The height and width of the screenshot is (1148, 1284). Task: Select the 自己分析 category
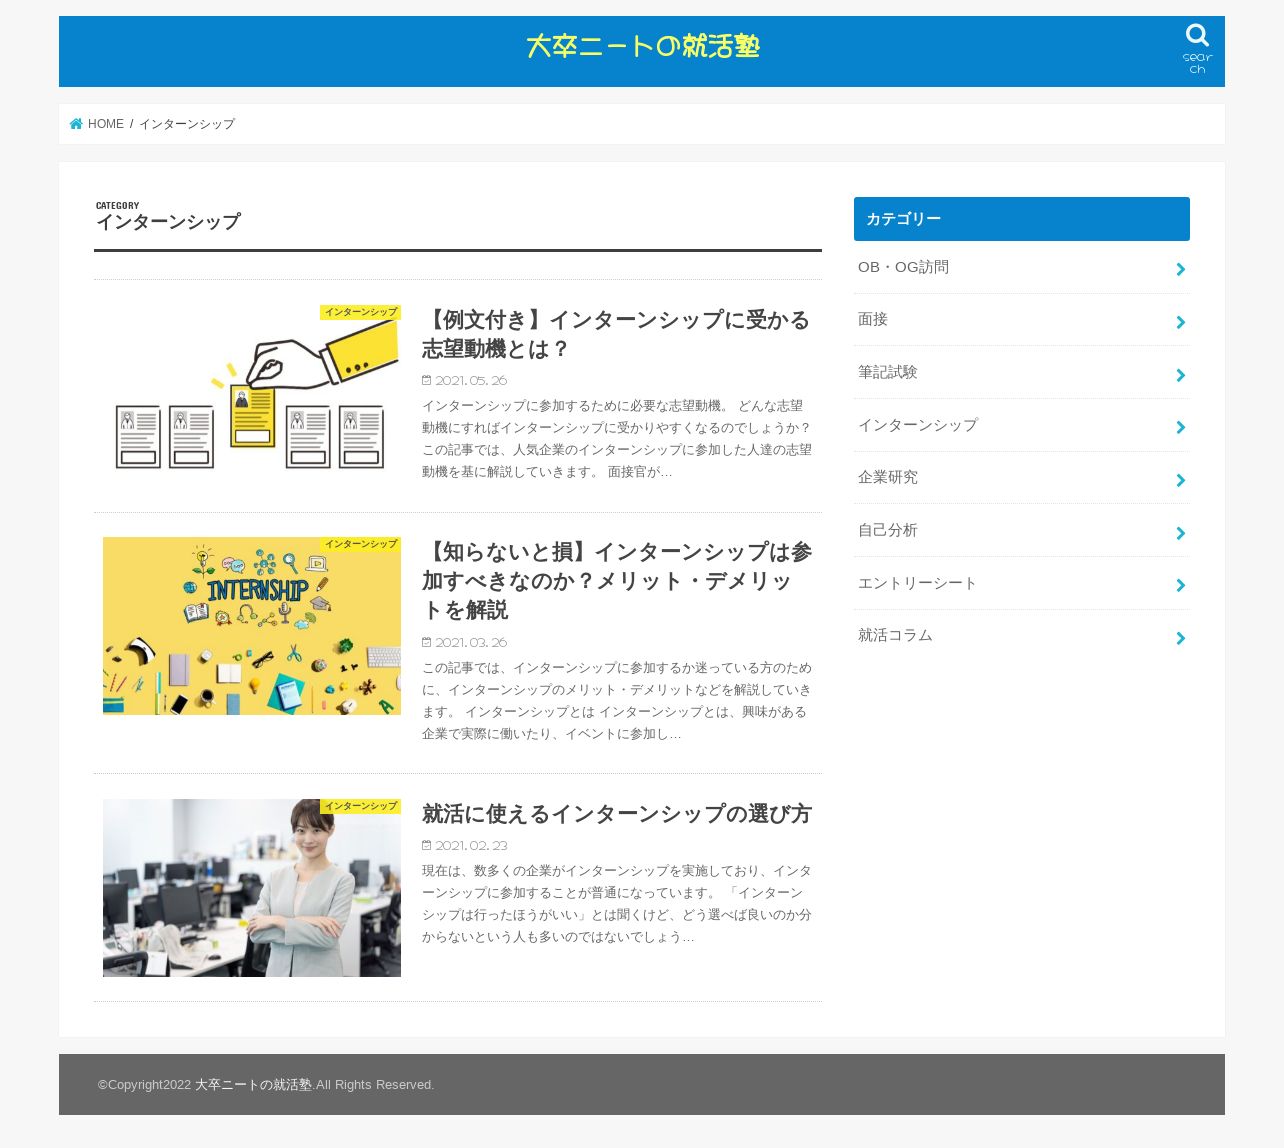[x=1022, y=530]
